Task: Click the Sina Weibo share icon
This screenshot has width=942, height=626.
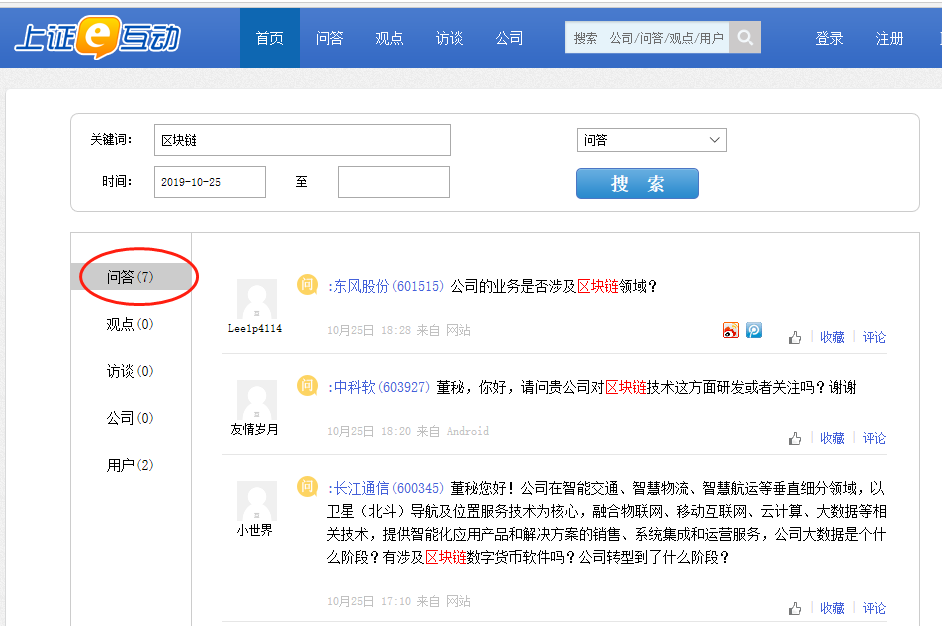Action: point(730,328)
